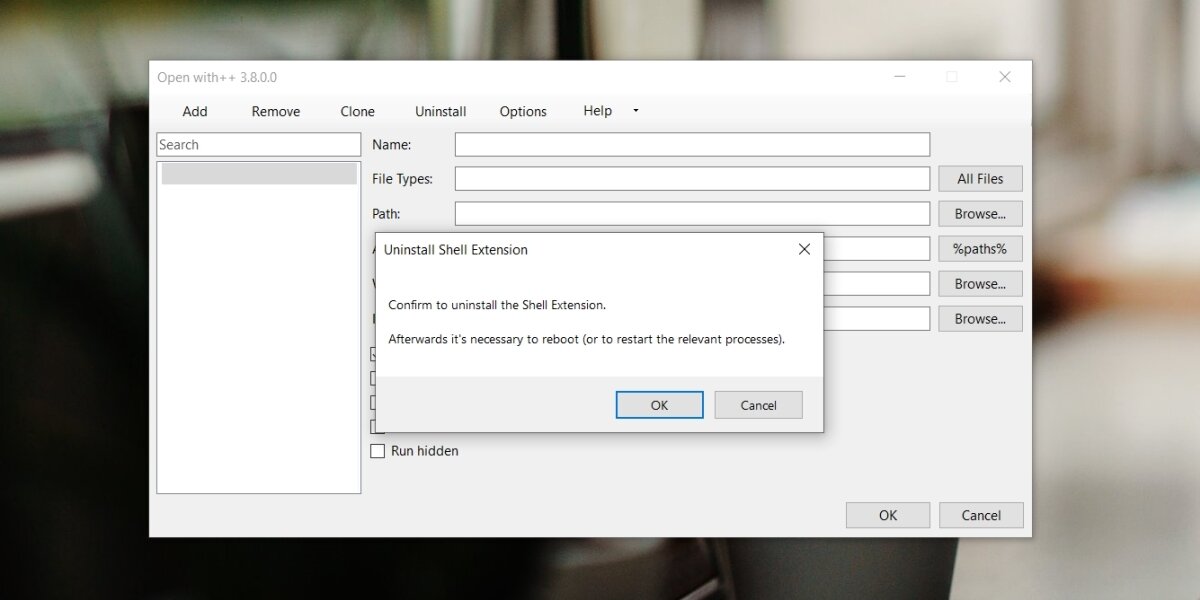Close the Uninstall Shell Extension dialog with X
The width and height of the screenshot is (1200, 600).
(804, 249)
